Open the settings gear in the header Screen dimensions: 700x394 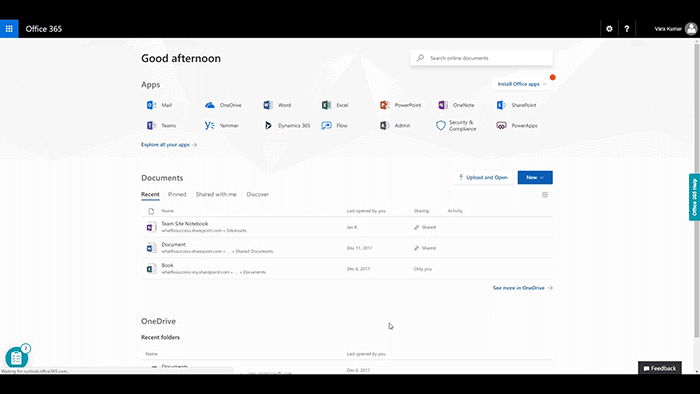point(609,29)
